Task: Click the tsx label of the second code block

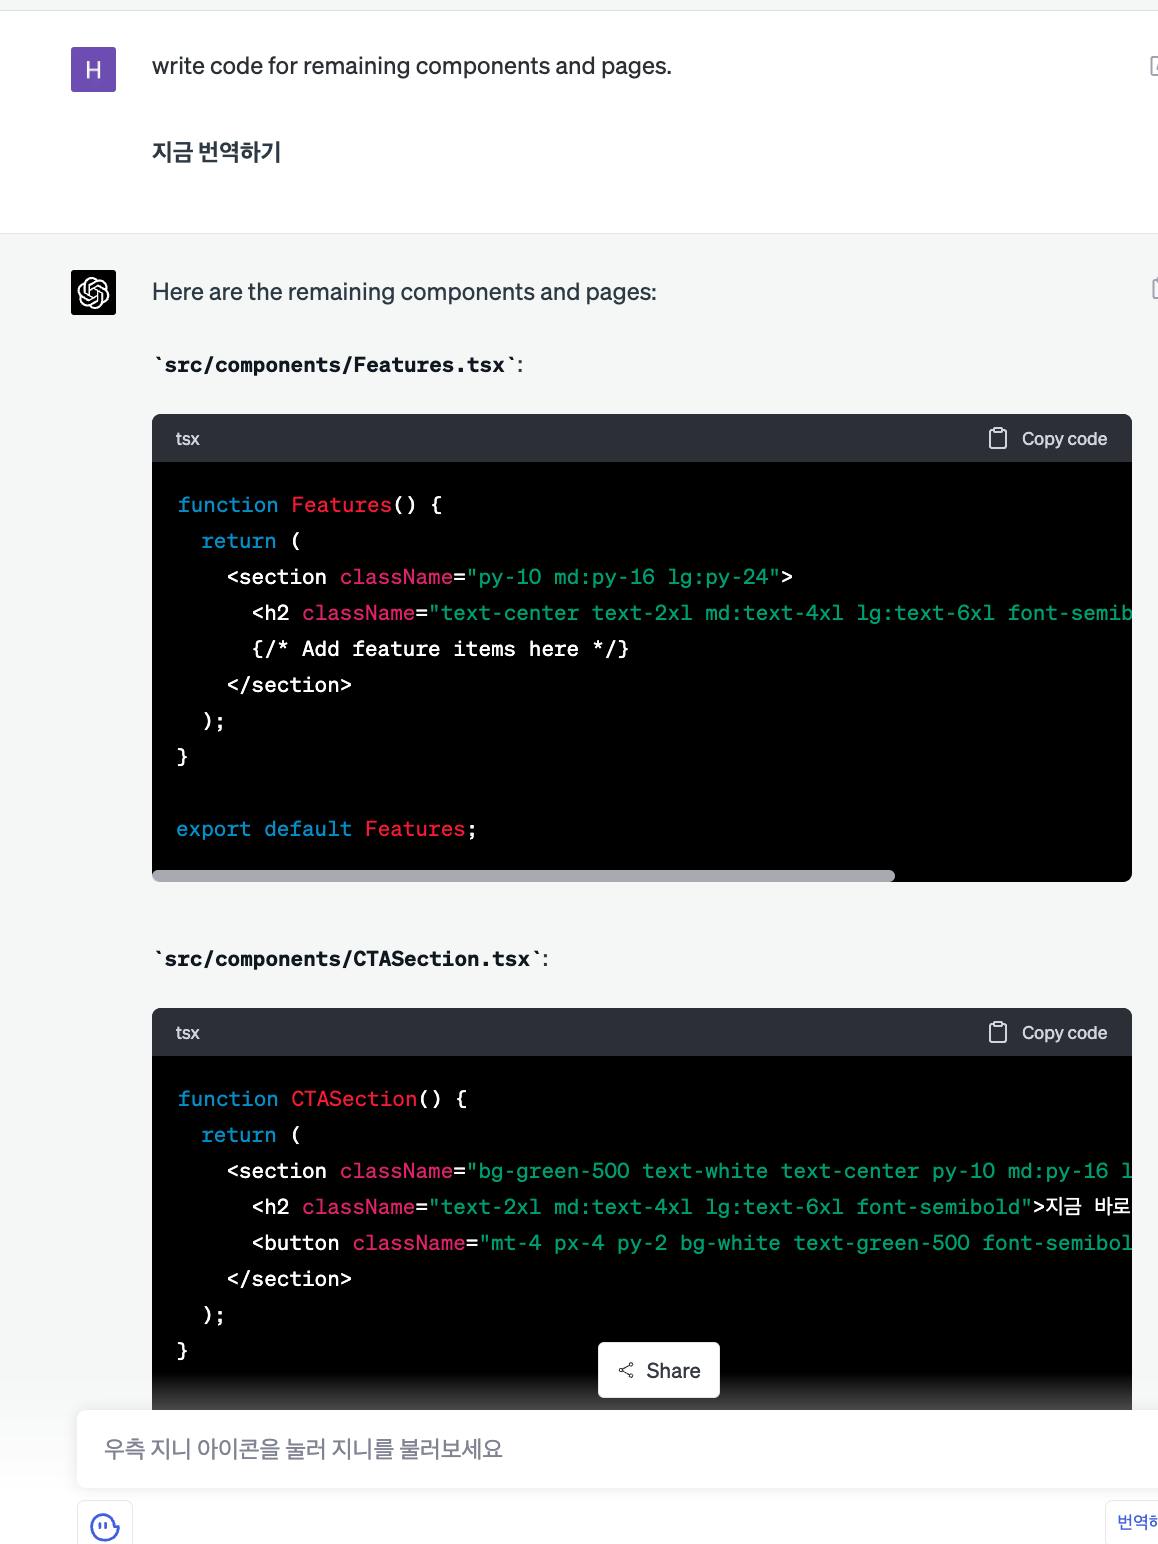Action: [187, 1032]
